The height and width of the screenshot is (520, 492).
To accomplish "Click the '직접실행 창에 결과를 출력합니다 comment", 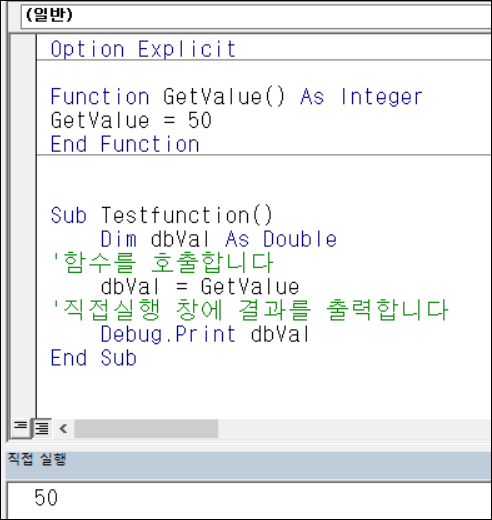I will tap(250, 310).
